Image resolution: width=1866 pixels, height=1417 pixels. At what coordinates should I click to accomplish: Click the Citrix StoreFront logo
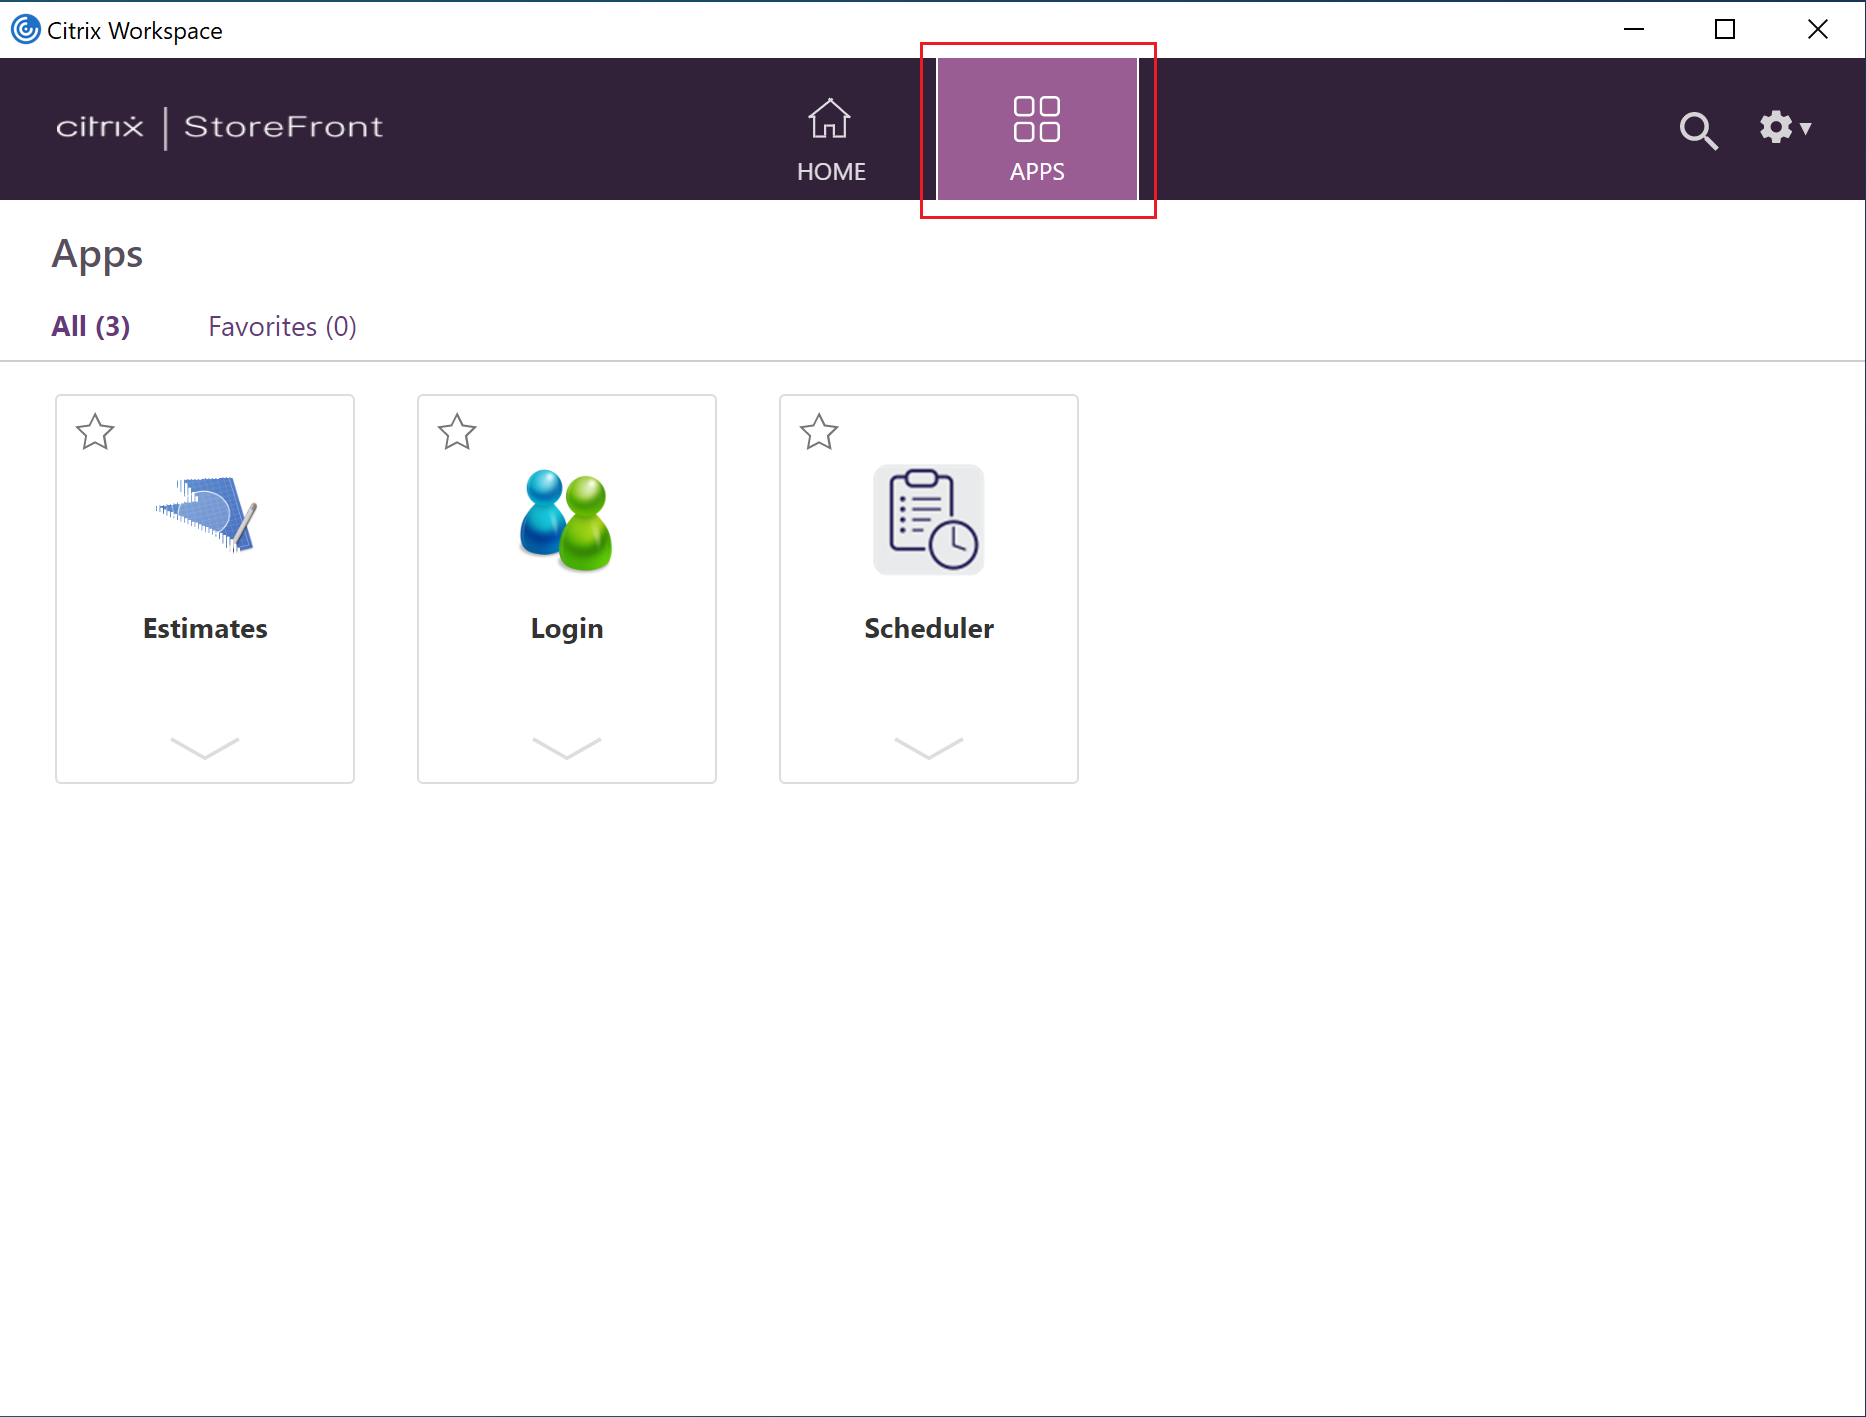pyautogui.click(x=220, y=127)
